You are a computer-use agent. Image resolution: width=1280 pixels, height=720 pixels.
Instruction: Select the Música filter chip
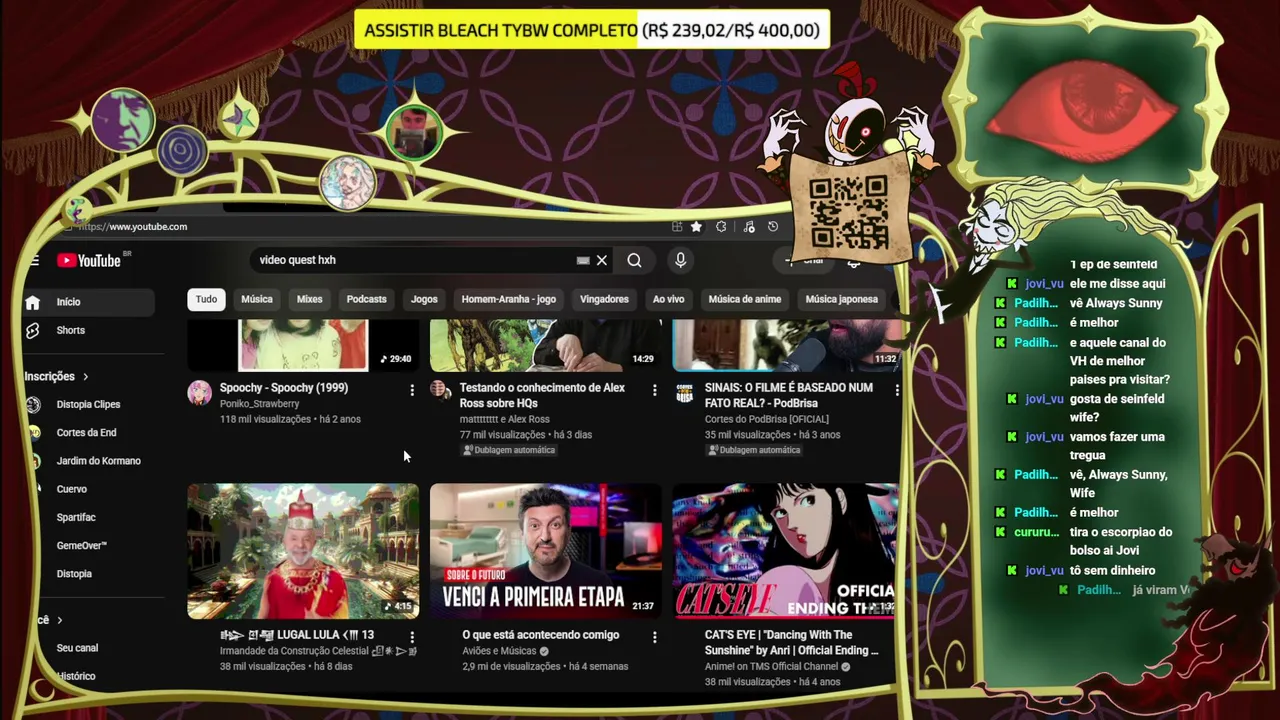click(x=257, y=299)
